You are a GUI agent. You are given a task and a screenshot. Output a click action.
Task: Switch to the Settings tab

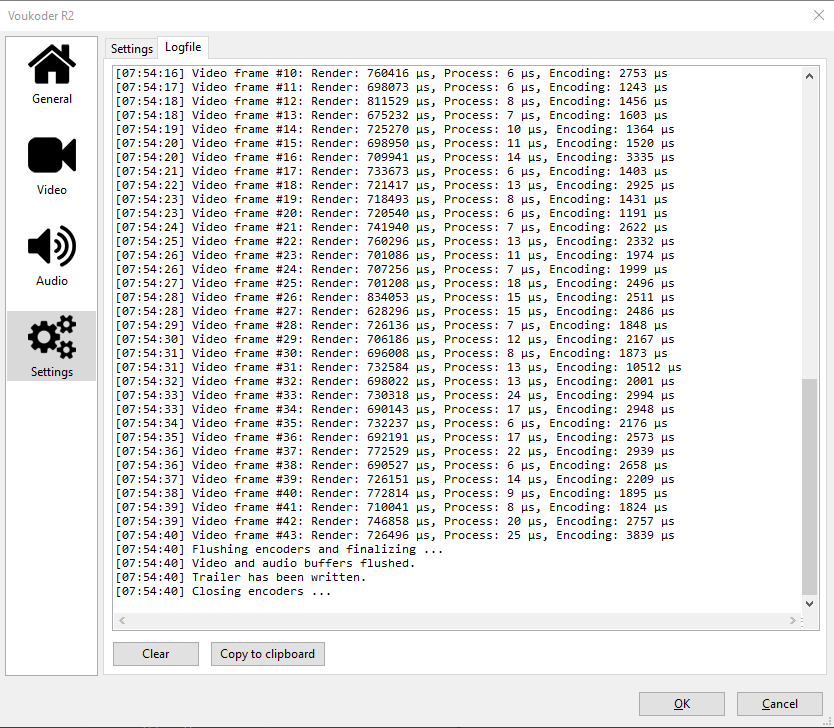pyautogui.click(x=132, y=49)
